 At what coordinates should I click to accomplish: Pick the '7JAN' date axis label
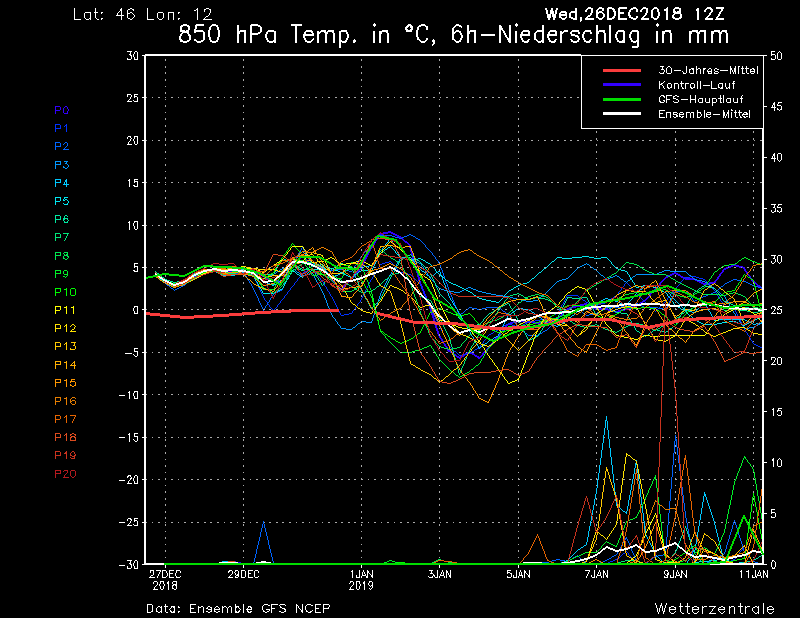[597, 574]
